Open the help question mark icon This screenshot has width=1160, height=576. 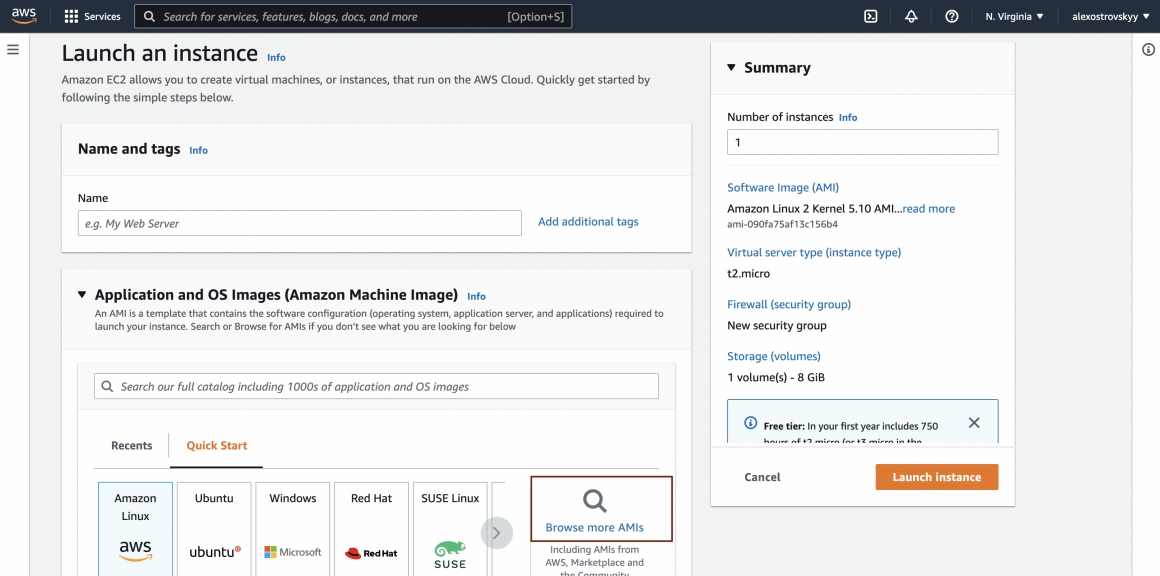(x=951, y=16)
